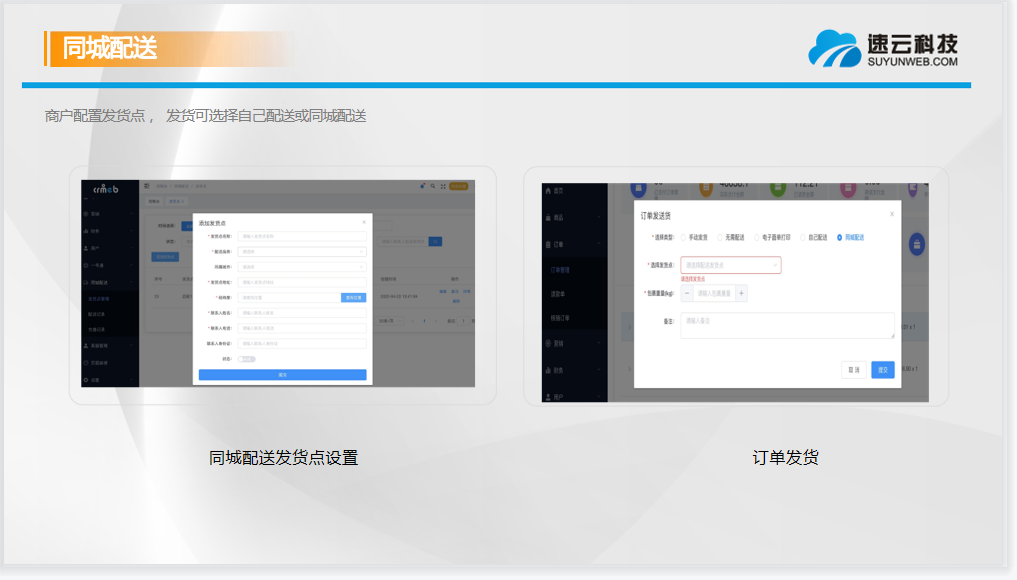
Task: Choose the 自己配送 radio option
Action: tap(803, 238)
